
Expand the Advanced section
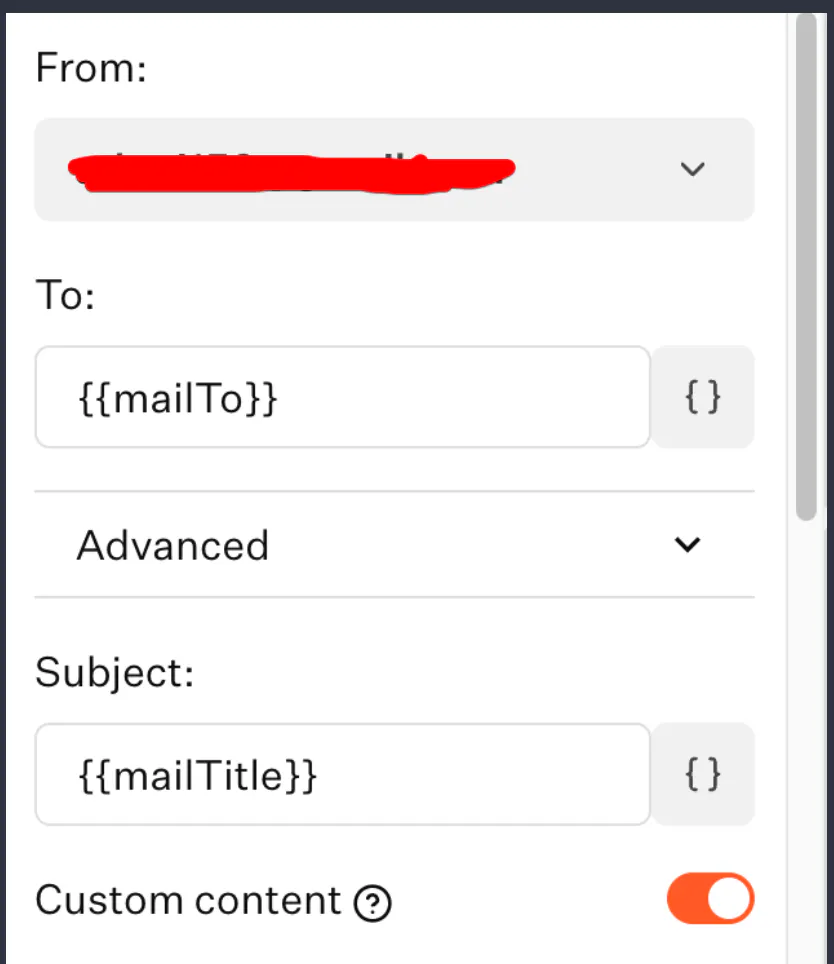[x=394, y=545]
